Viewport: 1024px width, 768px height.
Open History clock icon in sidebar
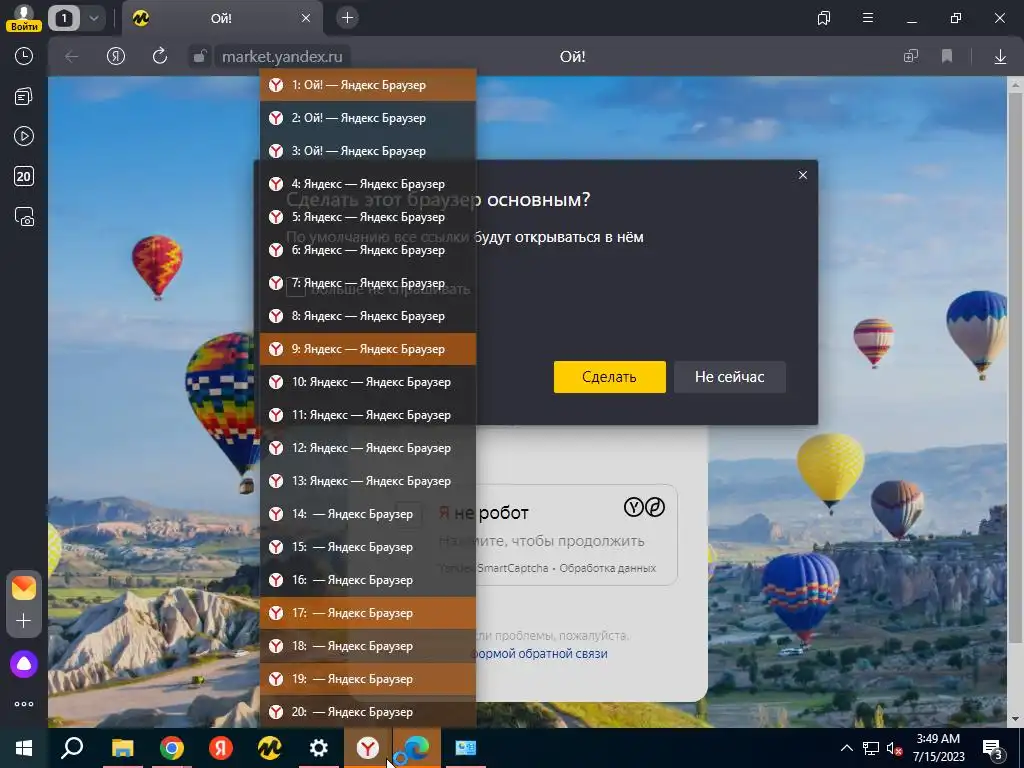pos(24,56)
